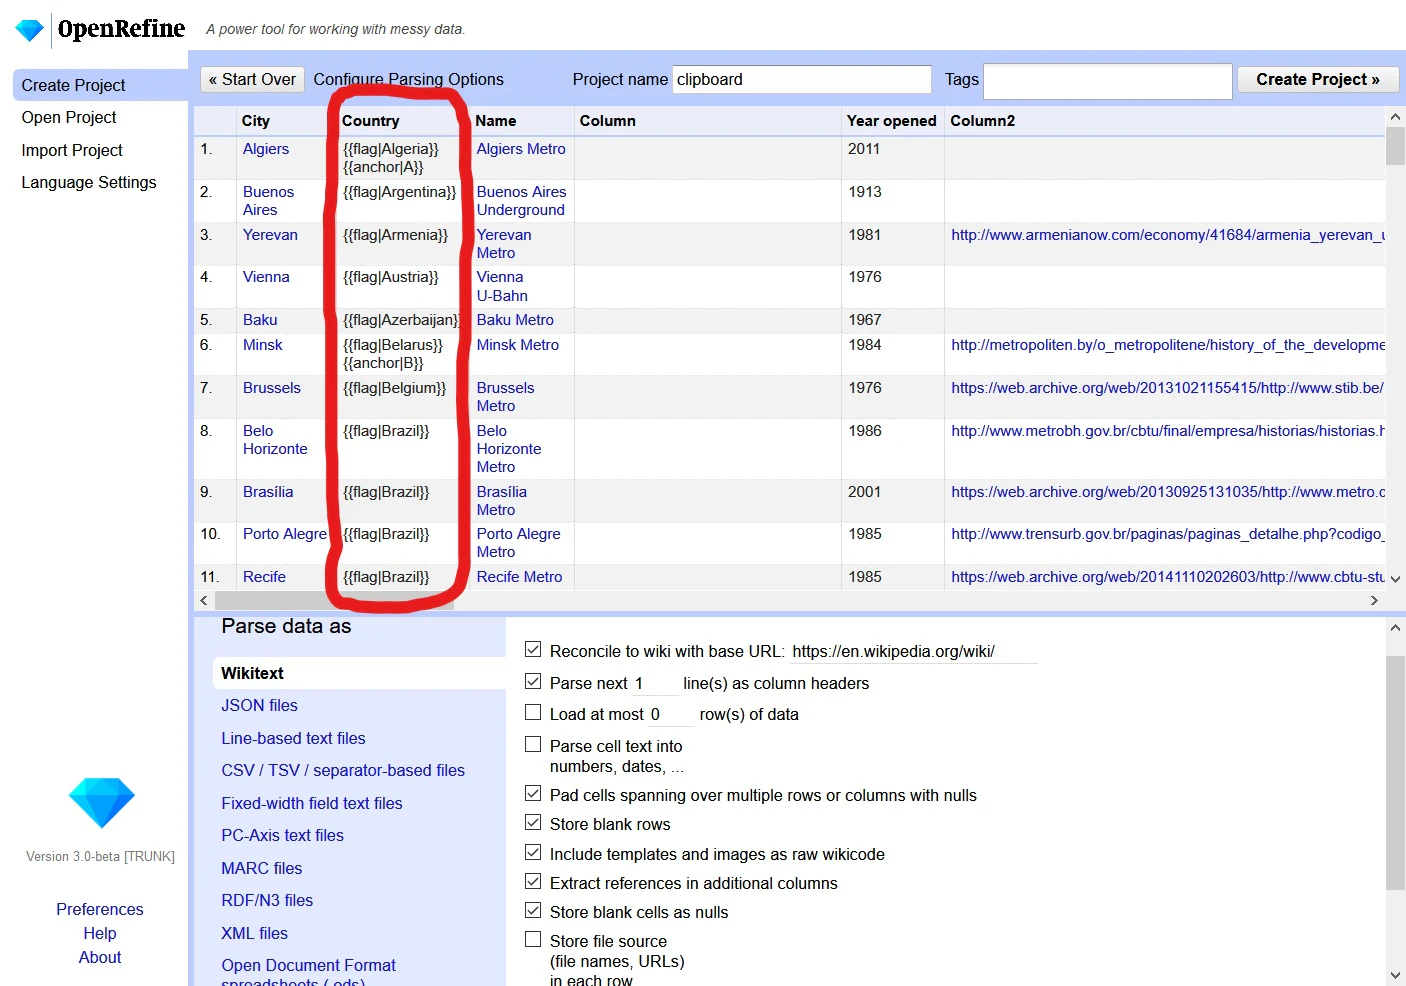Click the Load at most rows count field

[x=671, y=714]
